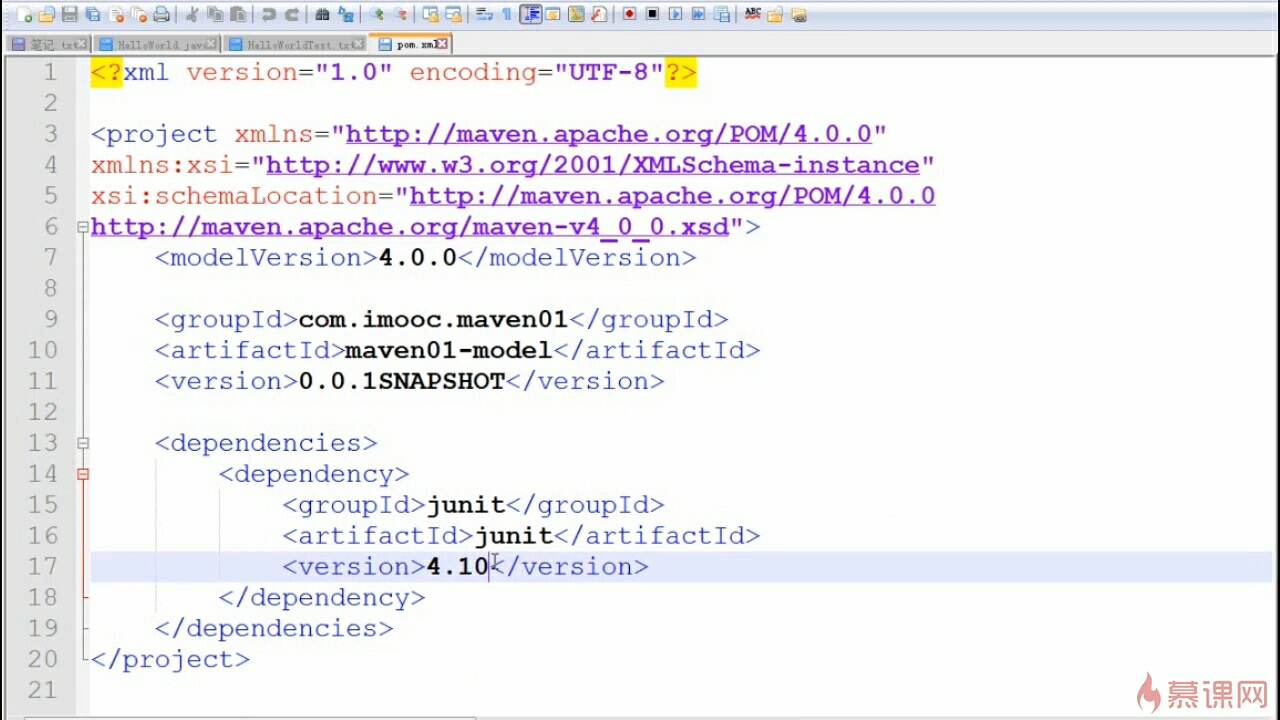Screen dimensions: 1280x720
Task: Click on junit artifactId value line 16
Action: [x=514, y=536]
